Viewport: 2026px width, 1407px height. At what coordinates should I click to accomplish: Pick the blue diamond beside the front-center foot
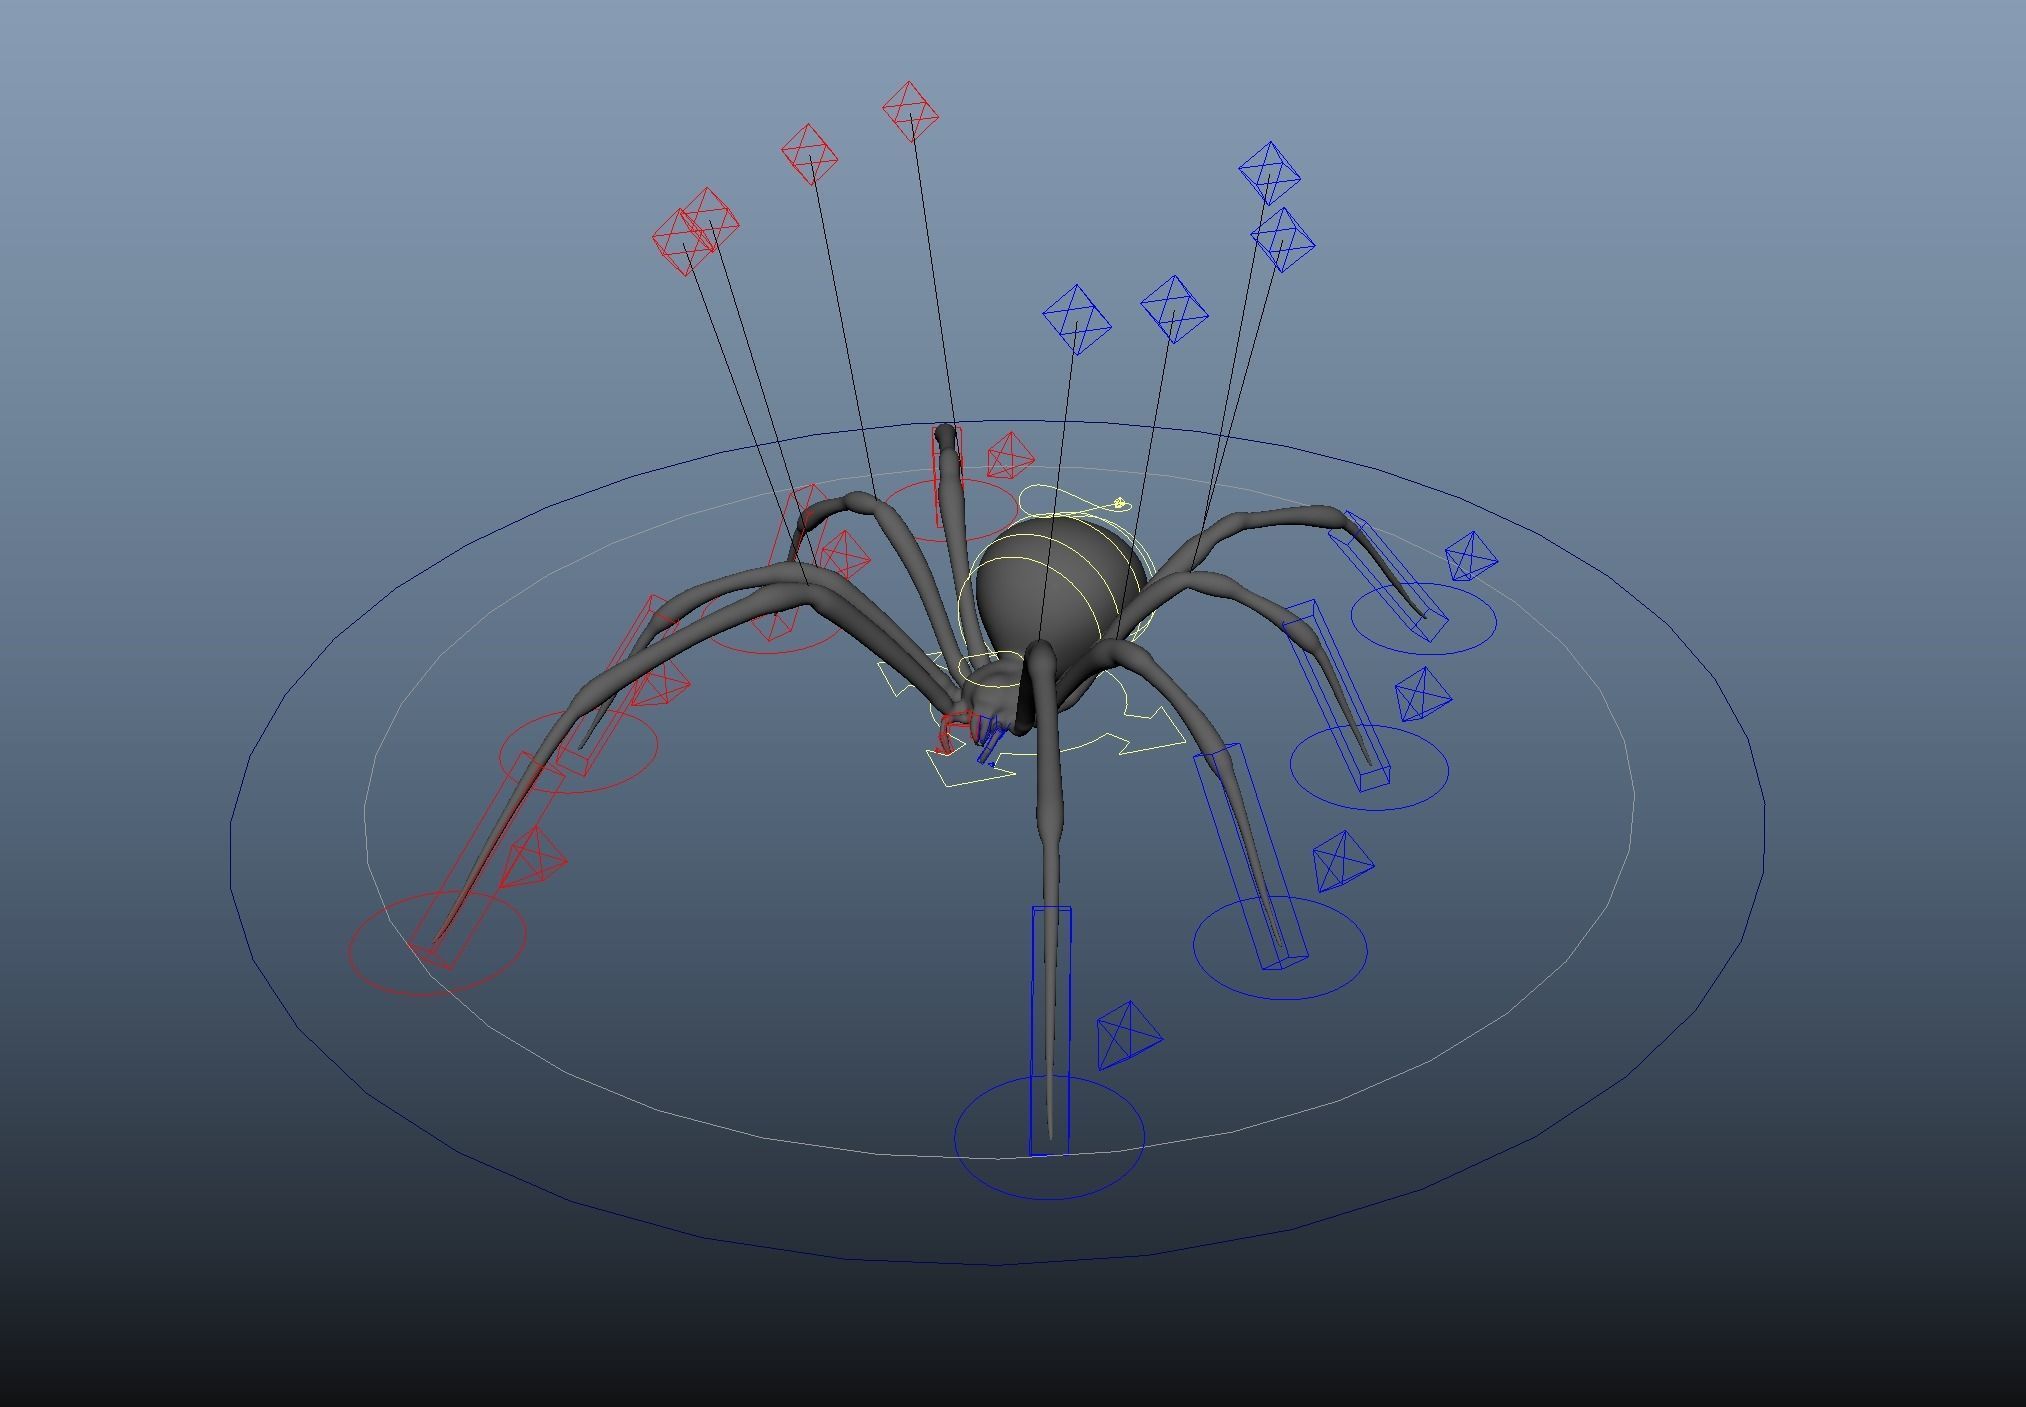point(1129,1034)
